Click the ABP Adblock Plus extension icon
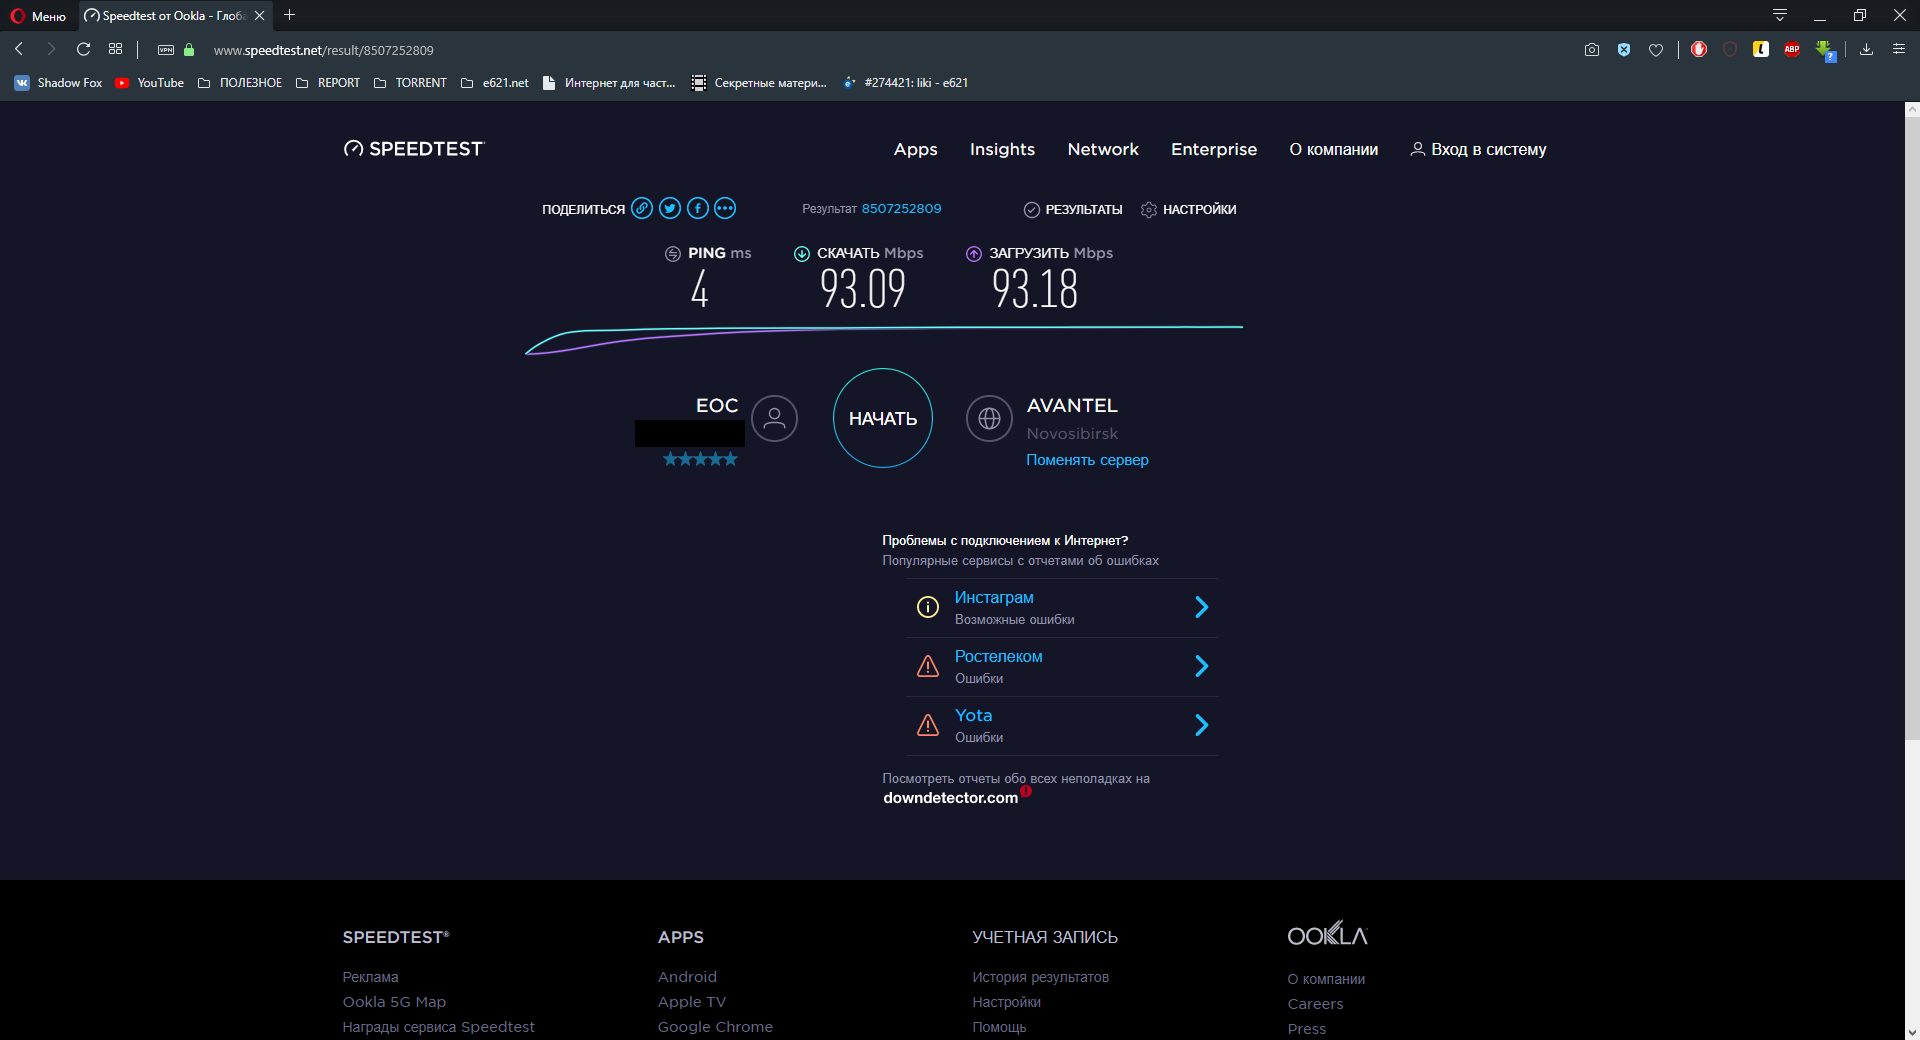 point(1792,50)
